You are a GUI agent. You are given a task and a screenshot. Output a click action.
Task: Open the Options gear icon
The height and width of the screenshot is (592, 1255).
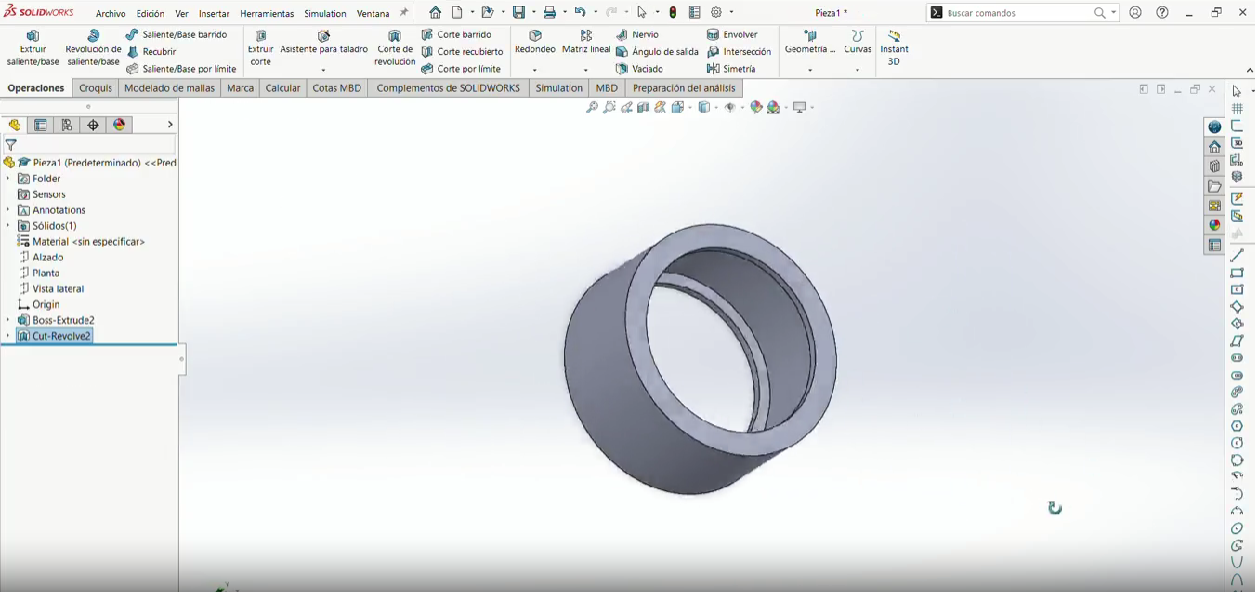pos(716,13)
